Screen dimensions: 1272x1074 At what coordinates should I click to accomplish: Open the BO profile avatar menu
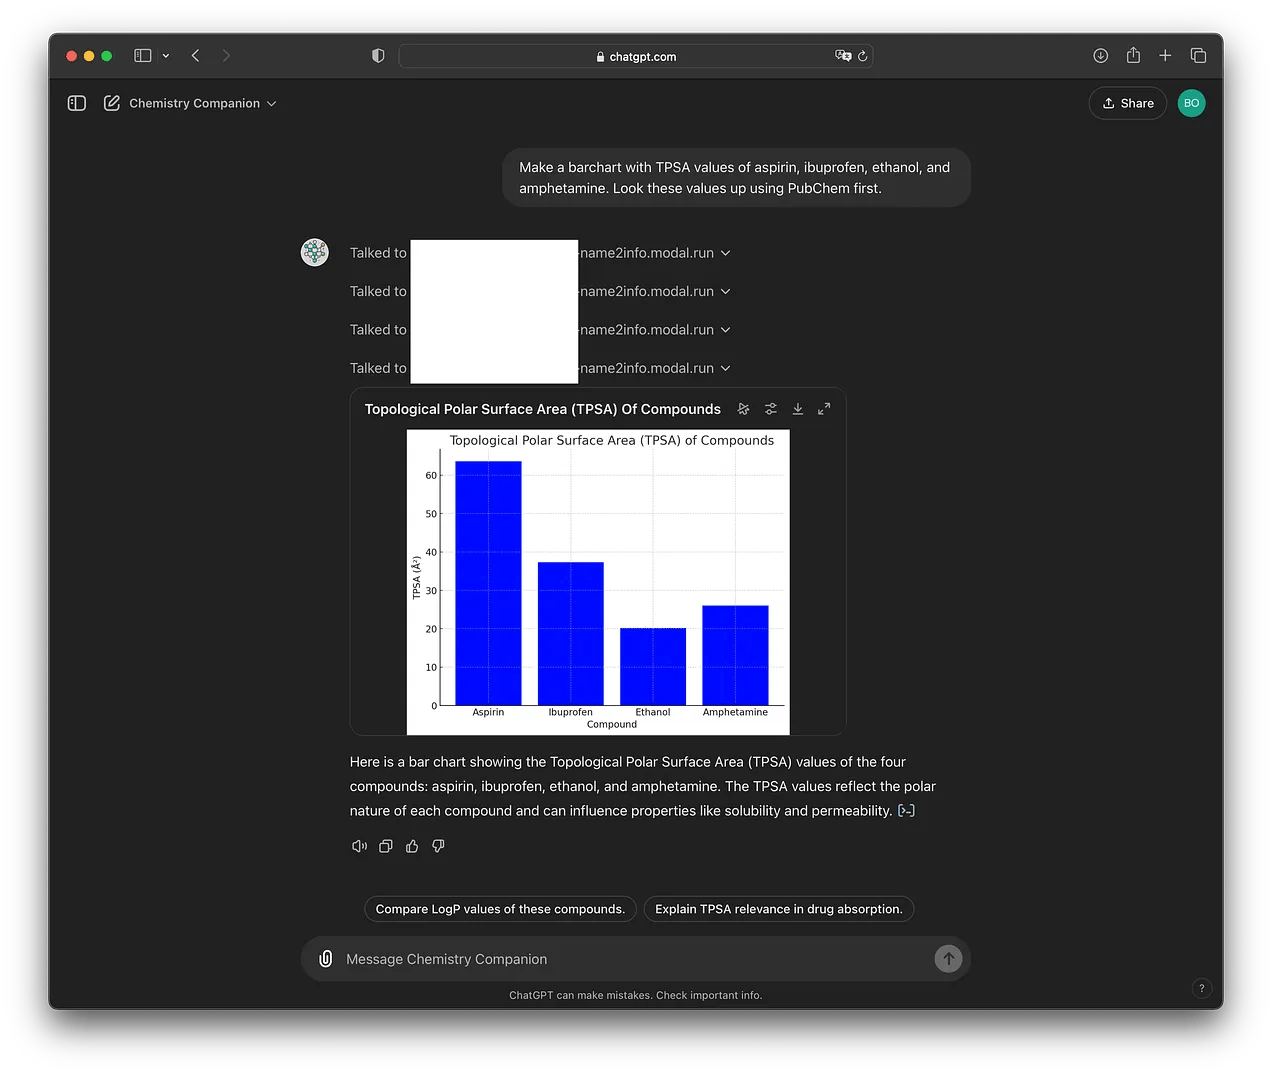tap(1191, 103)
